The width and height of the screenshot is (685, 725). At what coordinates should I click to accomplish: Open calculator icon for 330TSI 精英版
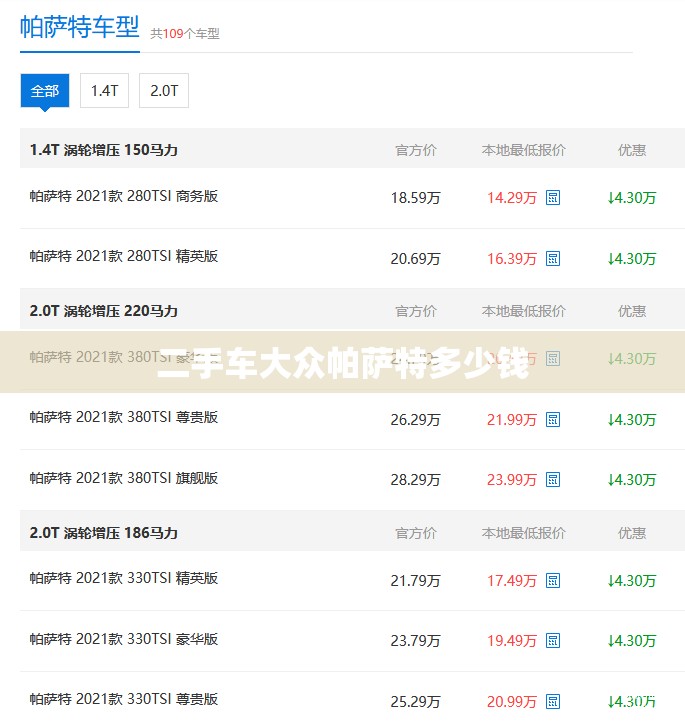553,580
